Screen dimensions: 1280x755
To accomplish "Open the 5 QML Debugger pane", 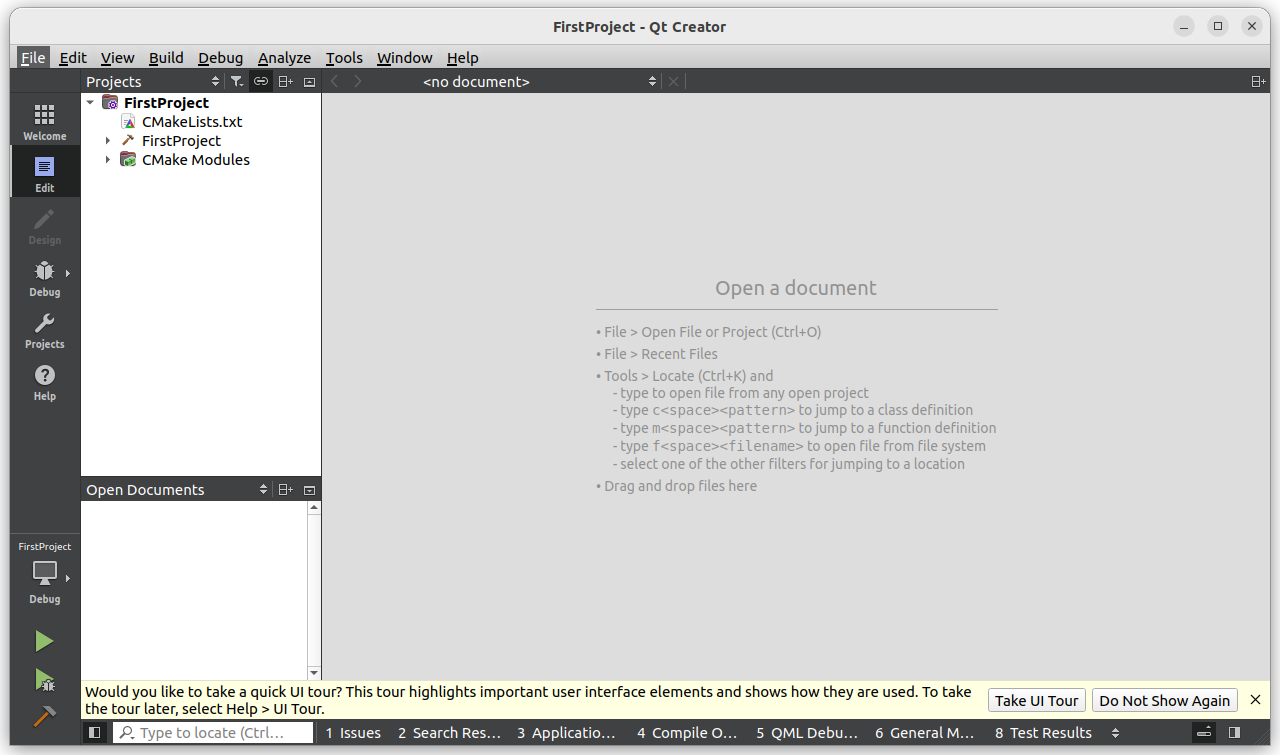I will pyautogui.click(x=806, y=733).
